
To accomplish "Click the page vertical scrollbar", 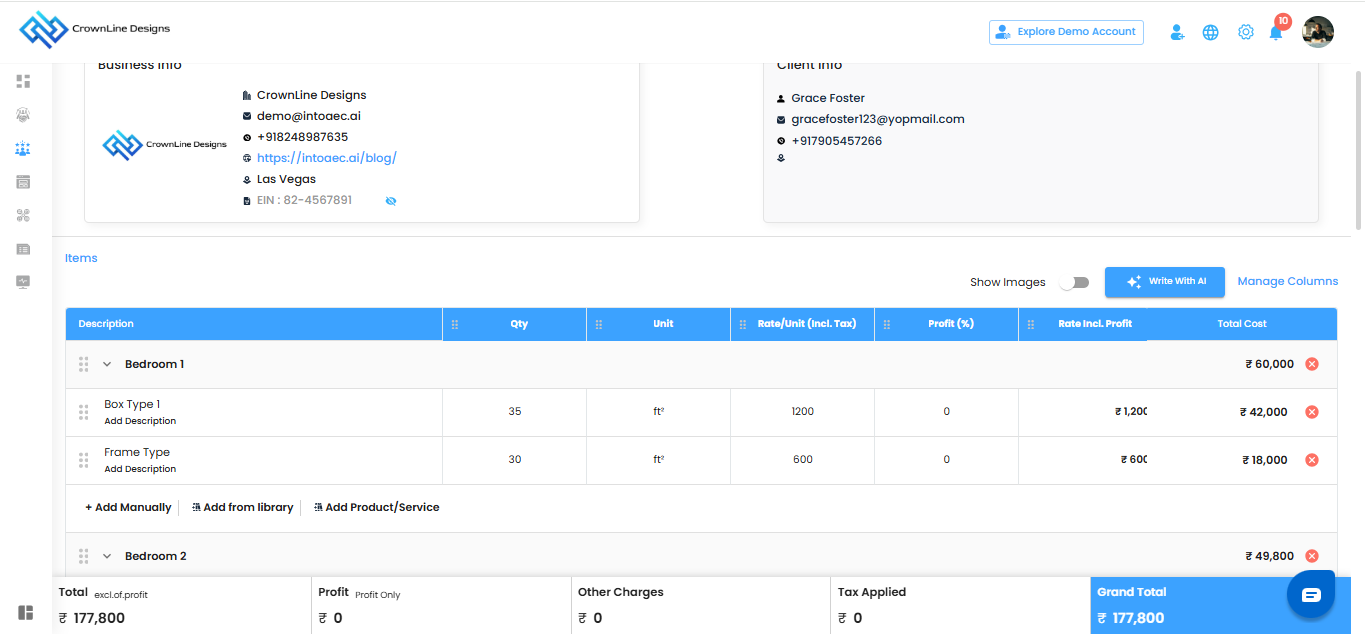I will [1358, 150].
